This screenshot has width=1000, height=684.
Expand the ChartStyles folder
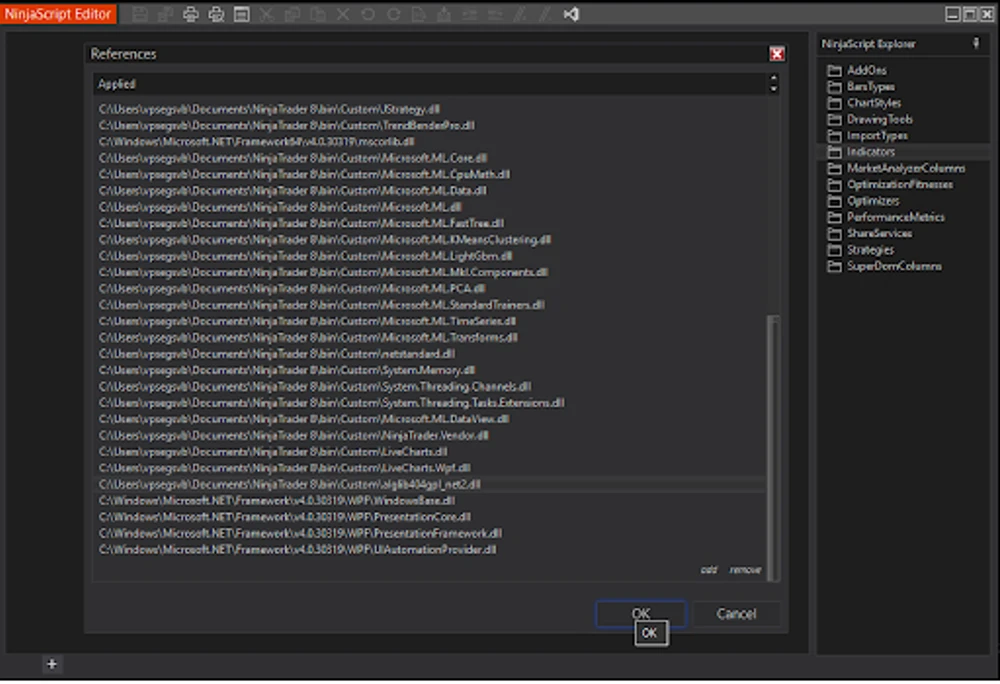(x=865, y=103)
